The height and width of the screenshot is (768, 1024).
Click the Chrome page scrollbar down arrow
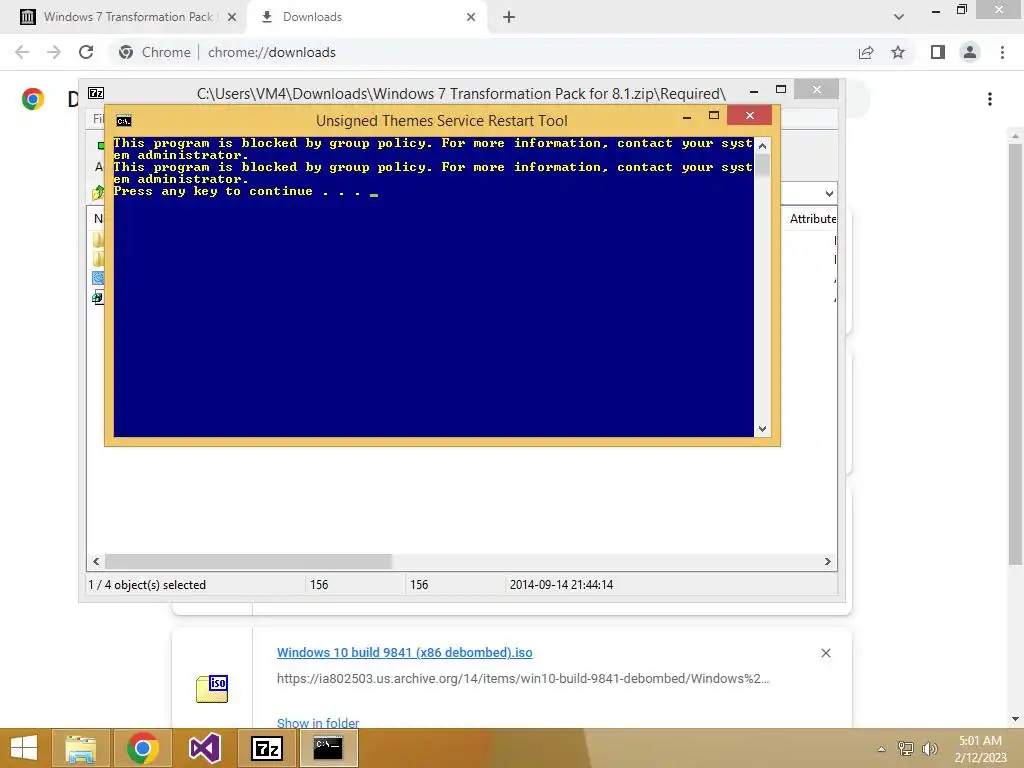point(1015,719)
